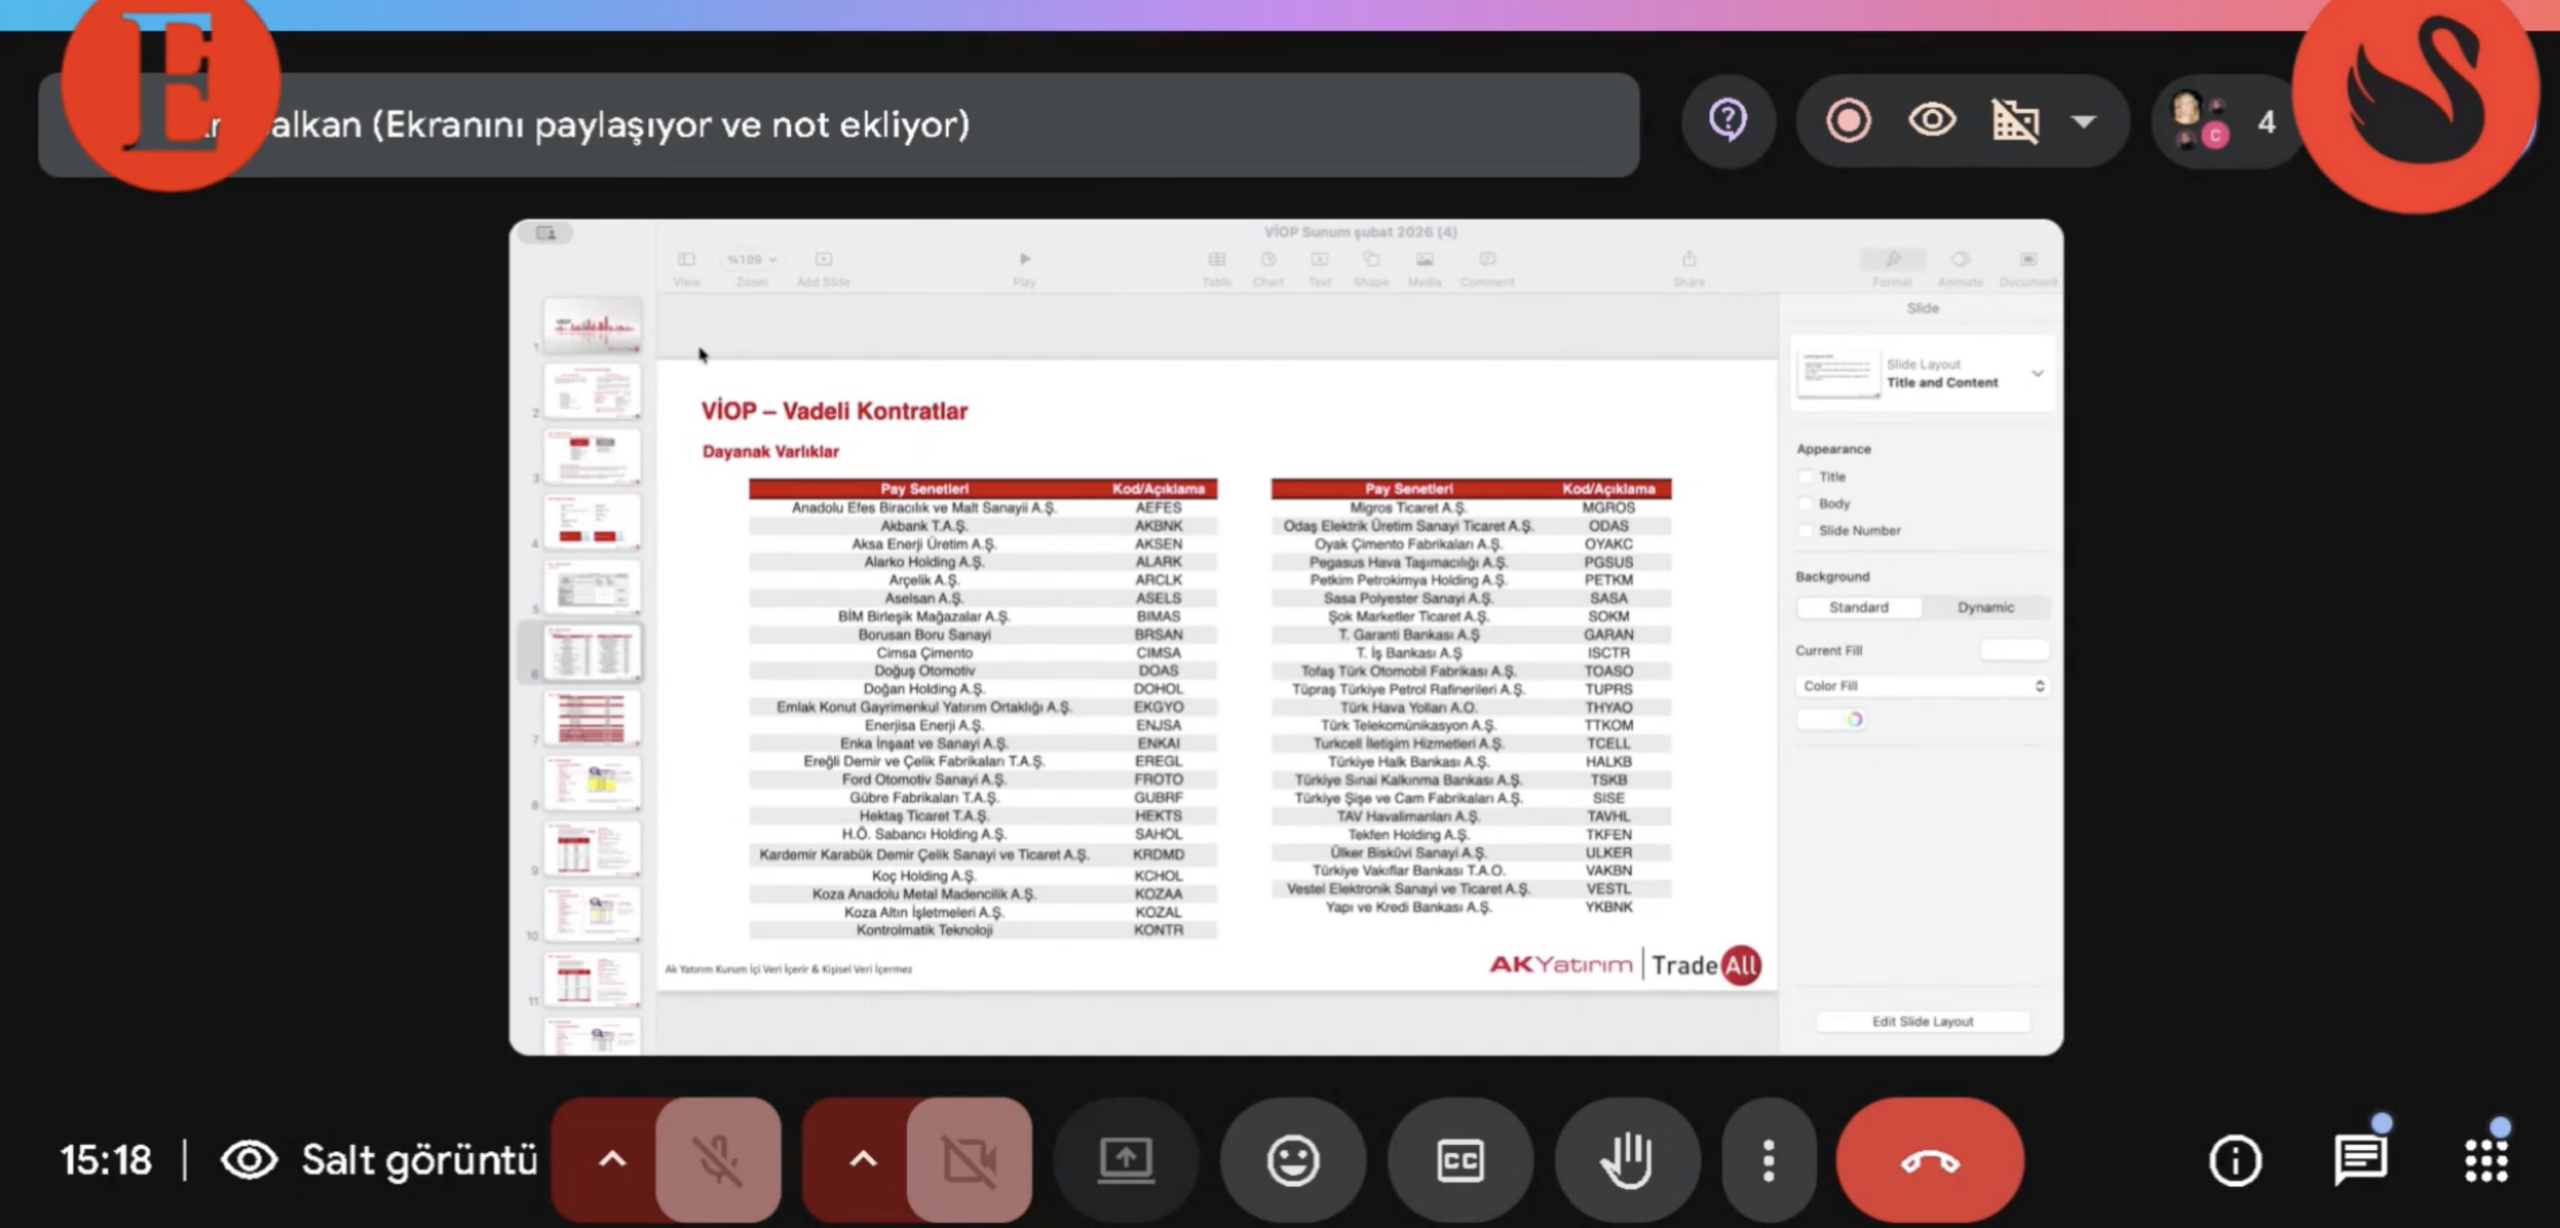2560x1228 pixels.
Task: Click the red hang-up call button
Action: click(1929, 1160)
